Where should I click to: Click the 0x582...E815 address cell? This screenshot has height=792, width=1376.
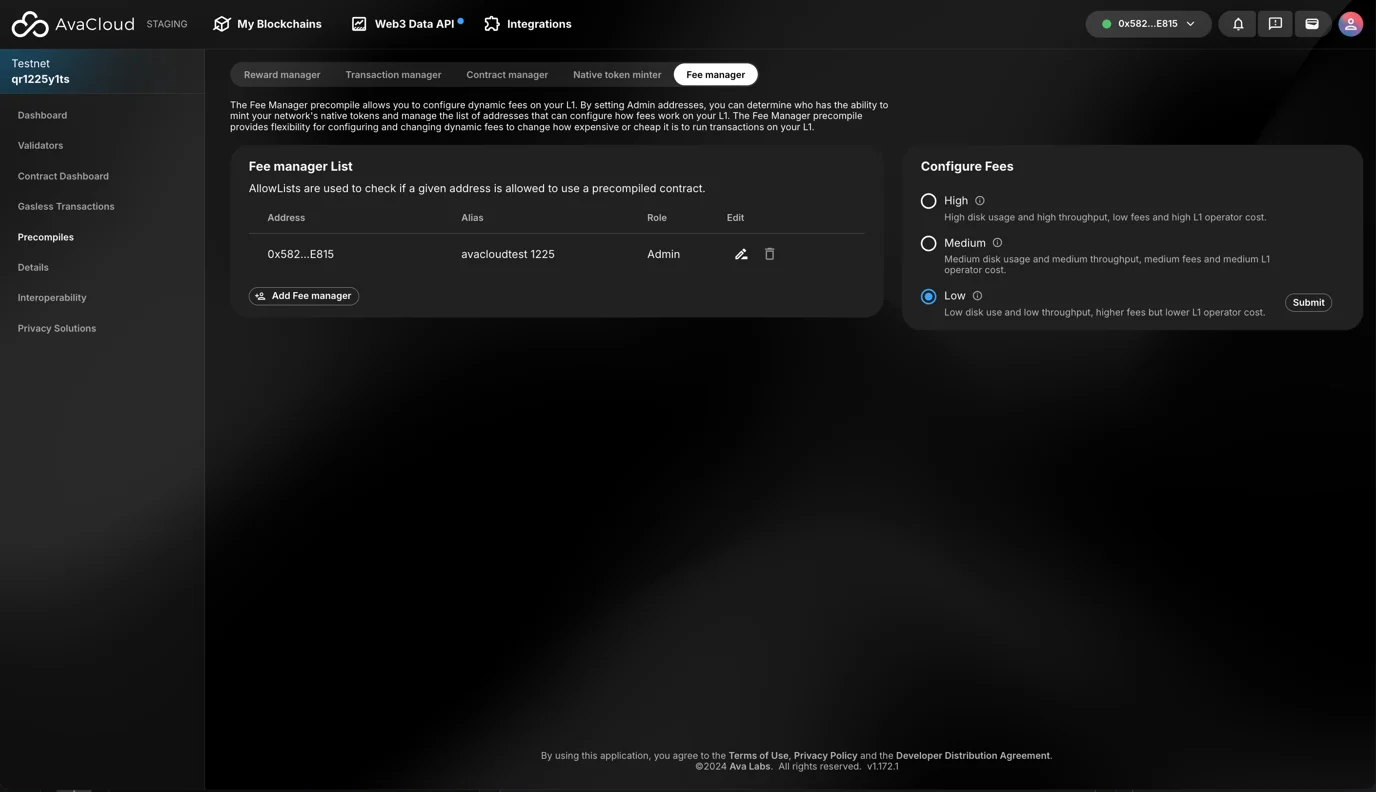(x=301, y=254)
